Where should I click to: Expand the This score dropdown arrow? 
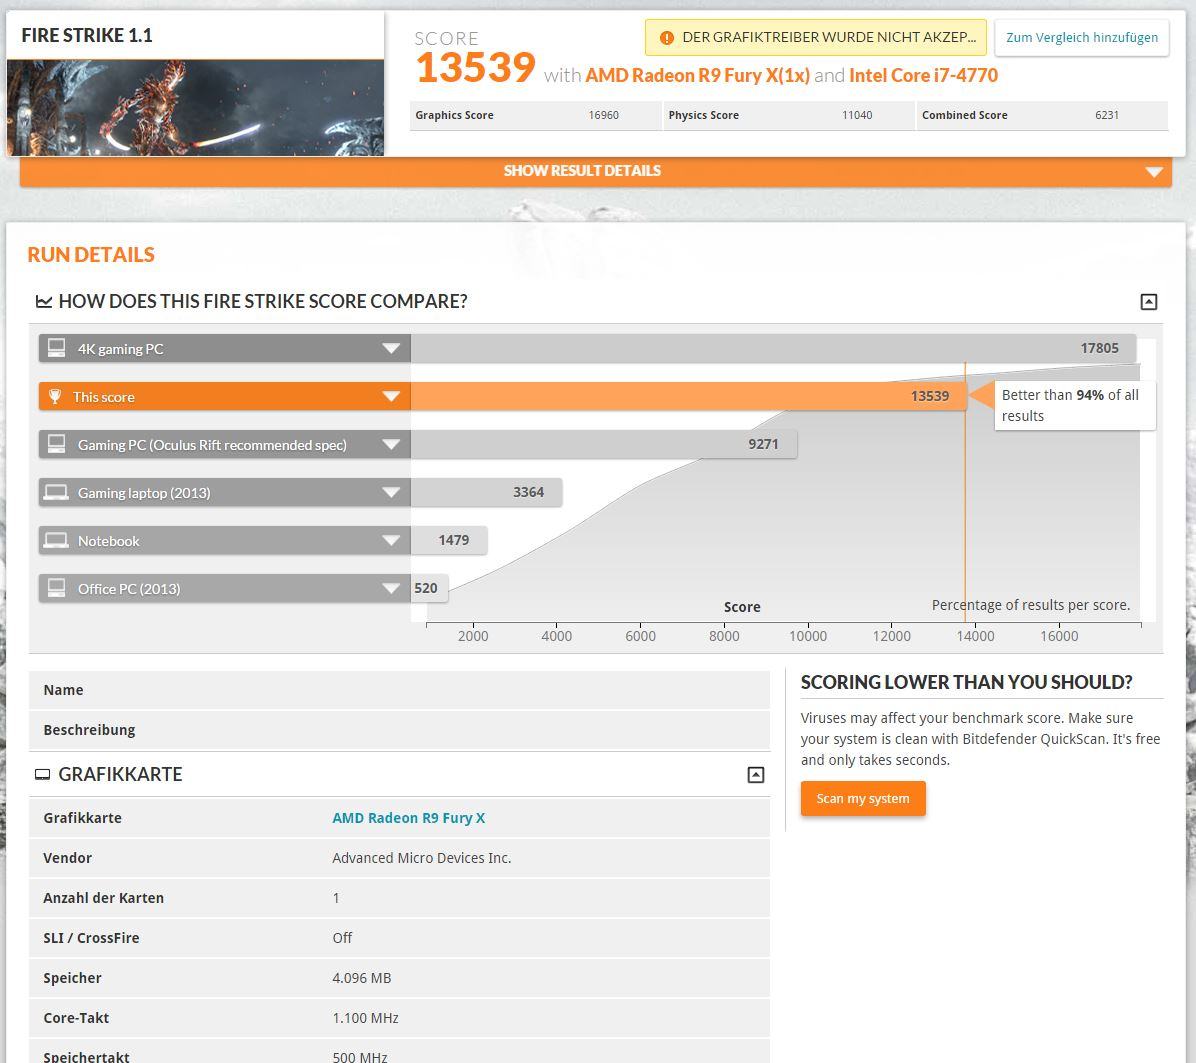click(x=391, y=397)
